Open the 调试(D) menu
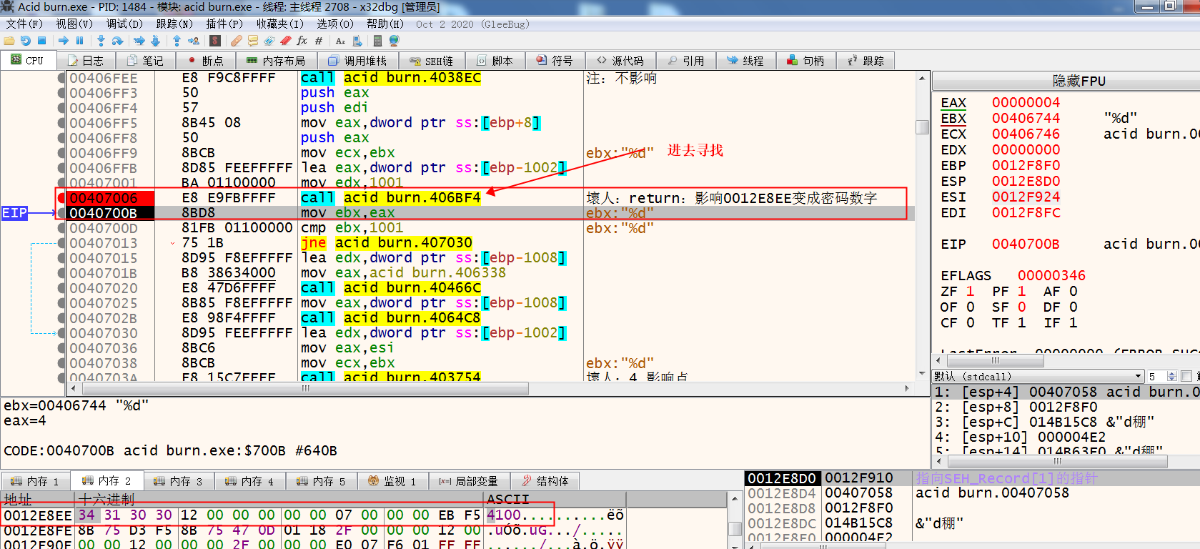The image size is (1200, 549). pos(123,23)
